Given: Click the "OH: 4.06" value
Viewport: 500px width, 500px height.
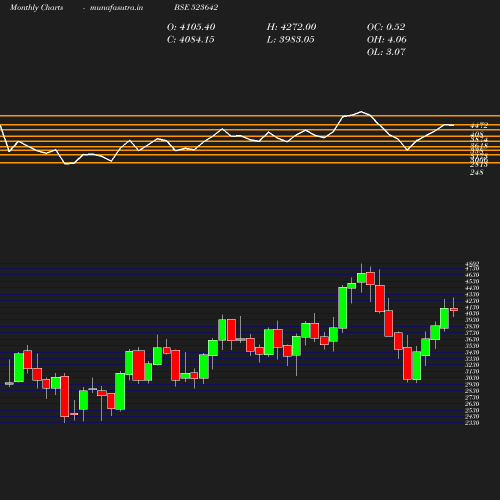Looking at the screenshot, I should point(387,40).
